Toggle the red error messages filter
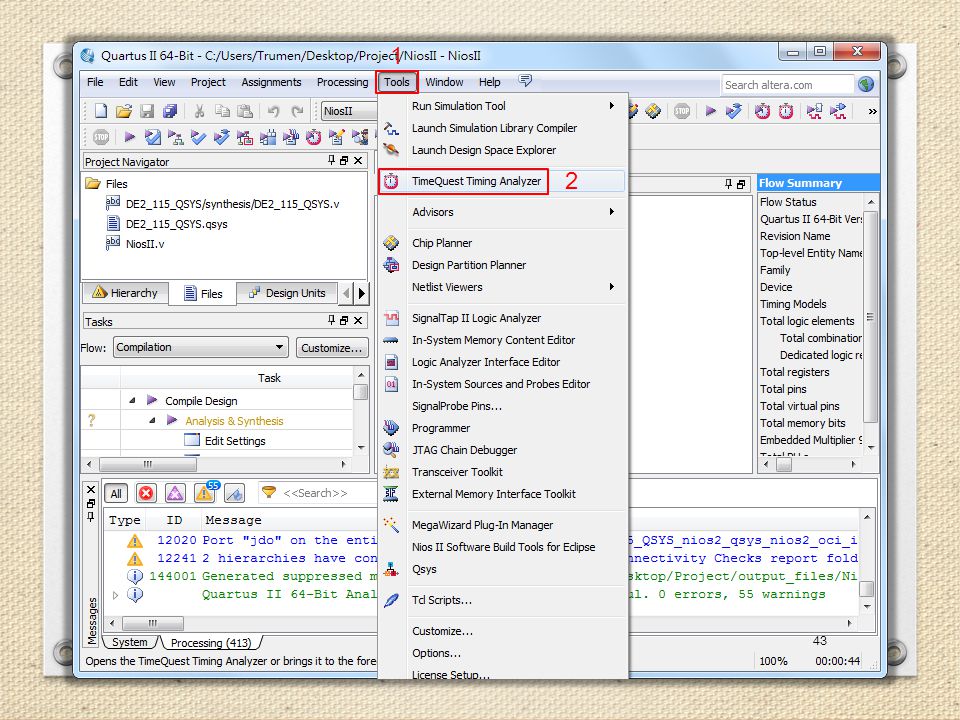This screenshot has width=960, height=720. coord(146,493)
